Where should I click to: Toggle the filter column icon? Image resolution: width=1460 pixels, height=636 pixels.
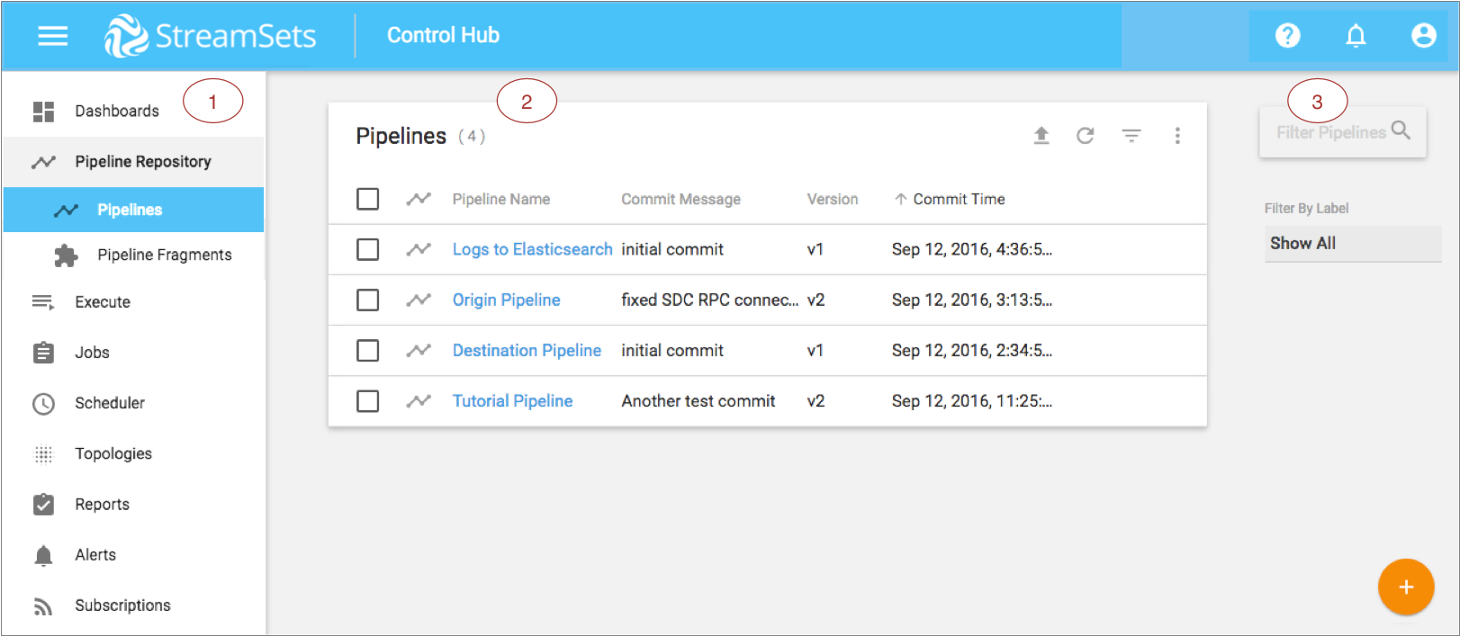[1131, 136]
